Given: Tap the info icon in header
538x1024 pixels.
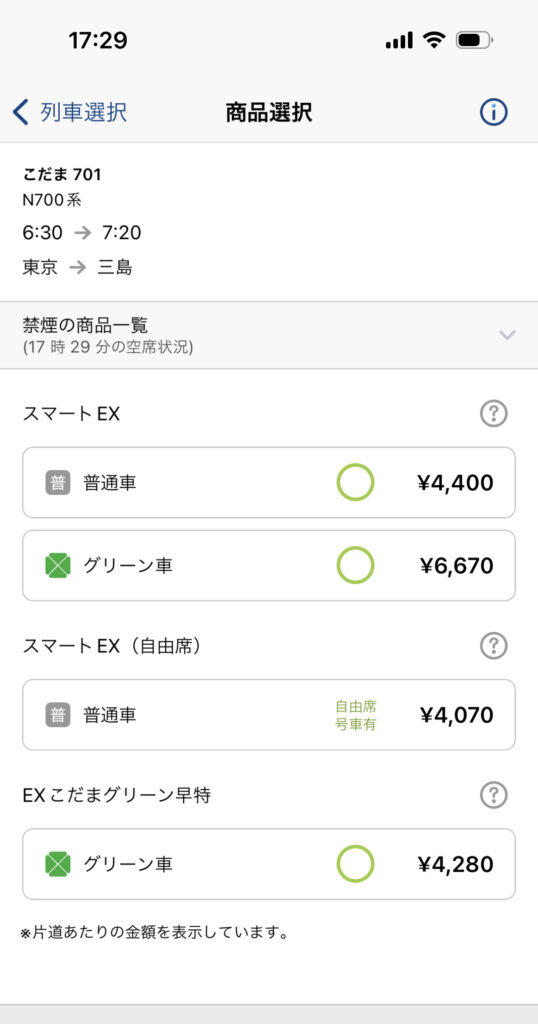Looking at the screenshot, I should pyautogui.click(x=494, y=112).
